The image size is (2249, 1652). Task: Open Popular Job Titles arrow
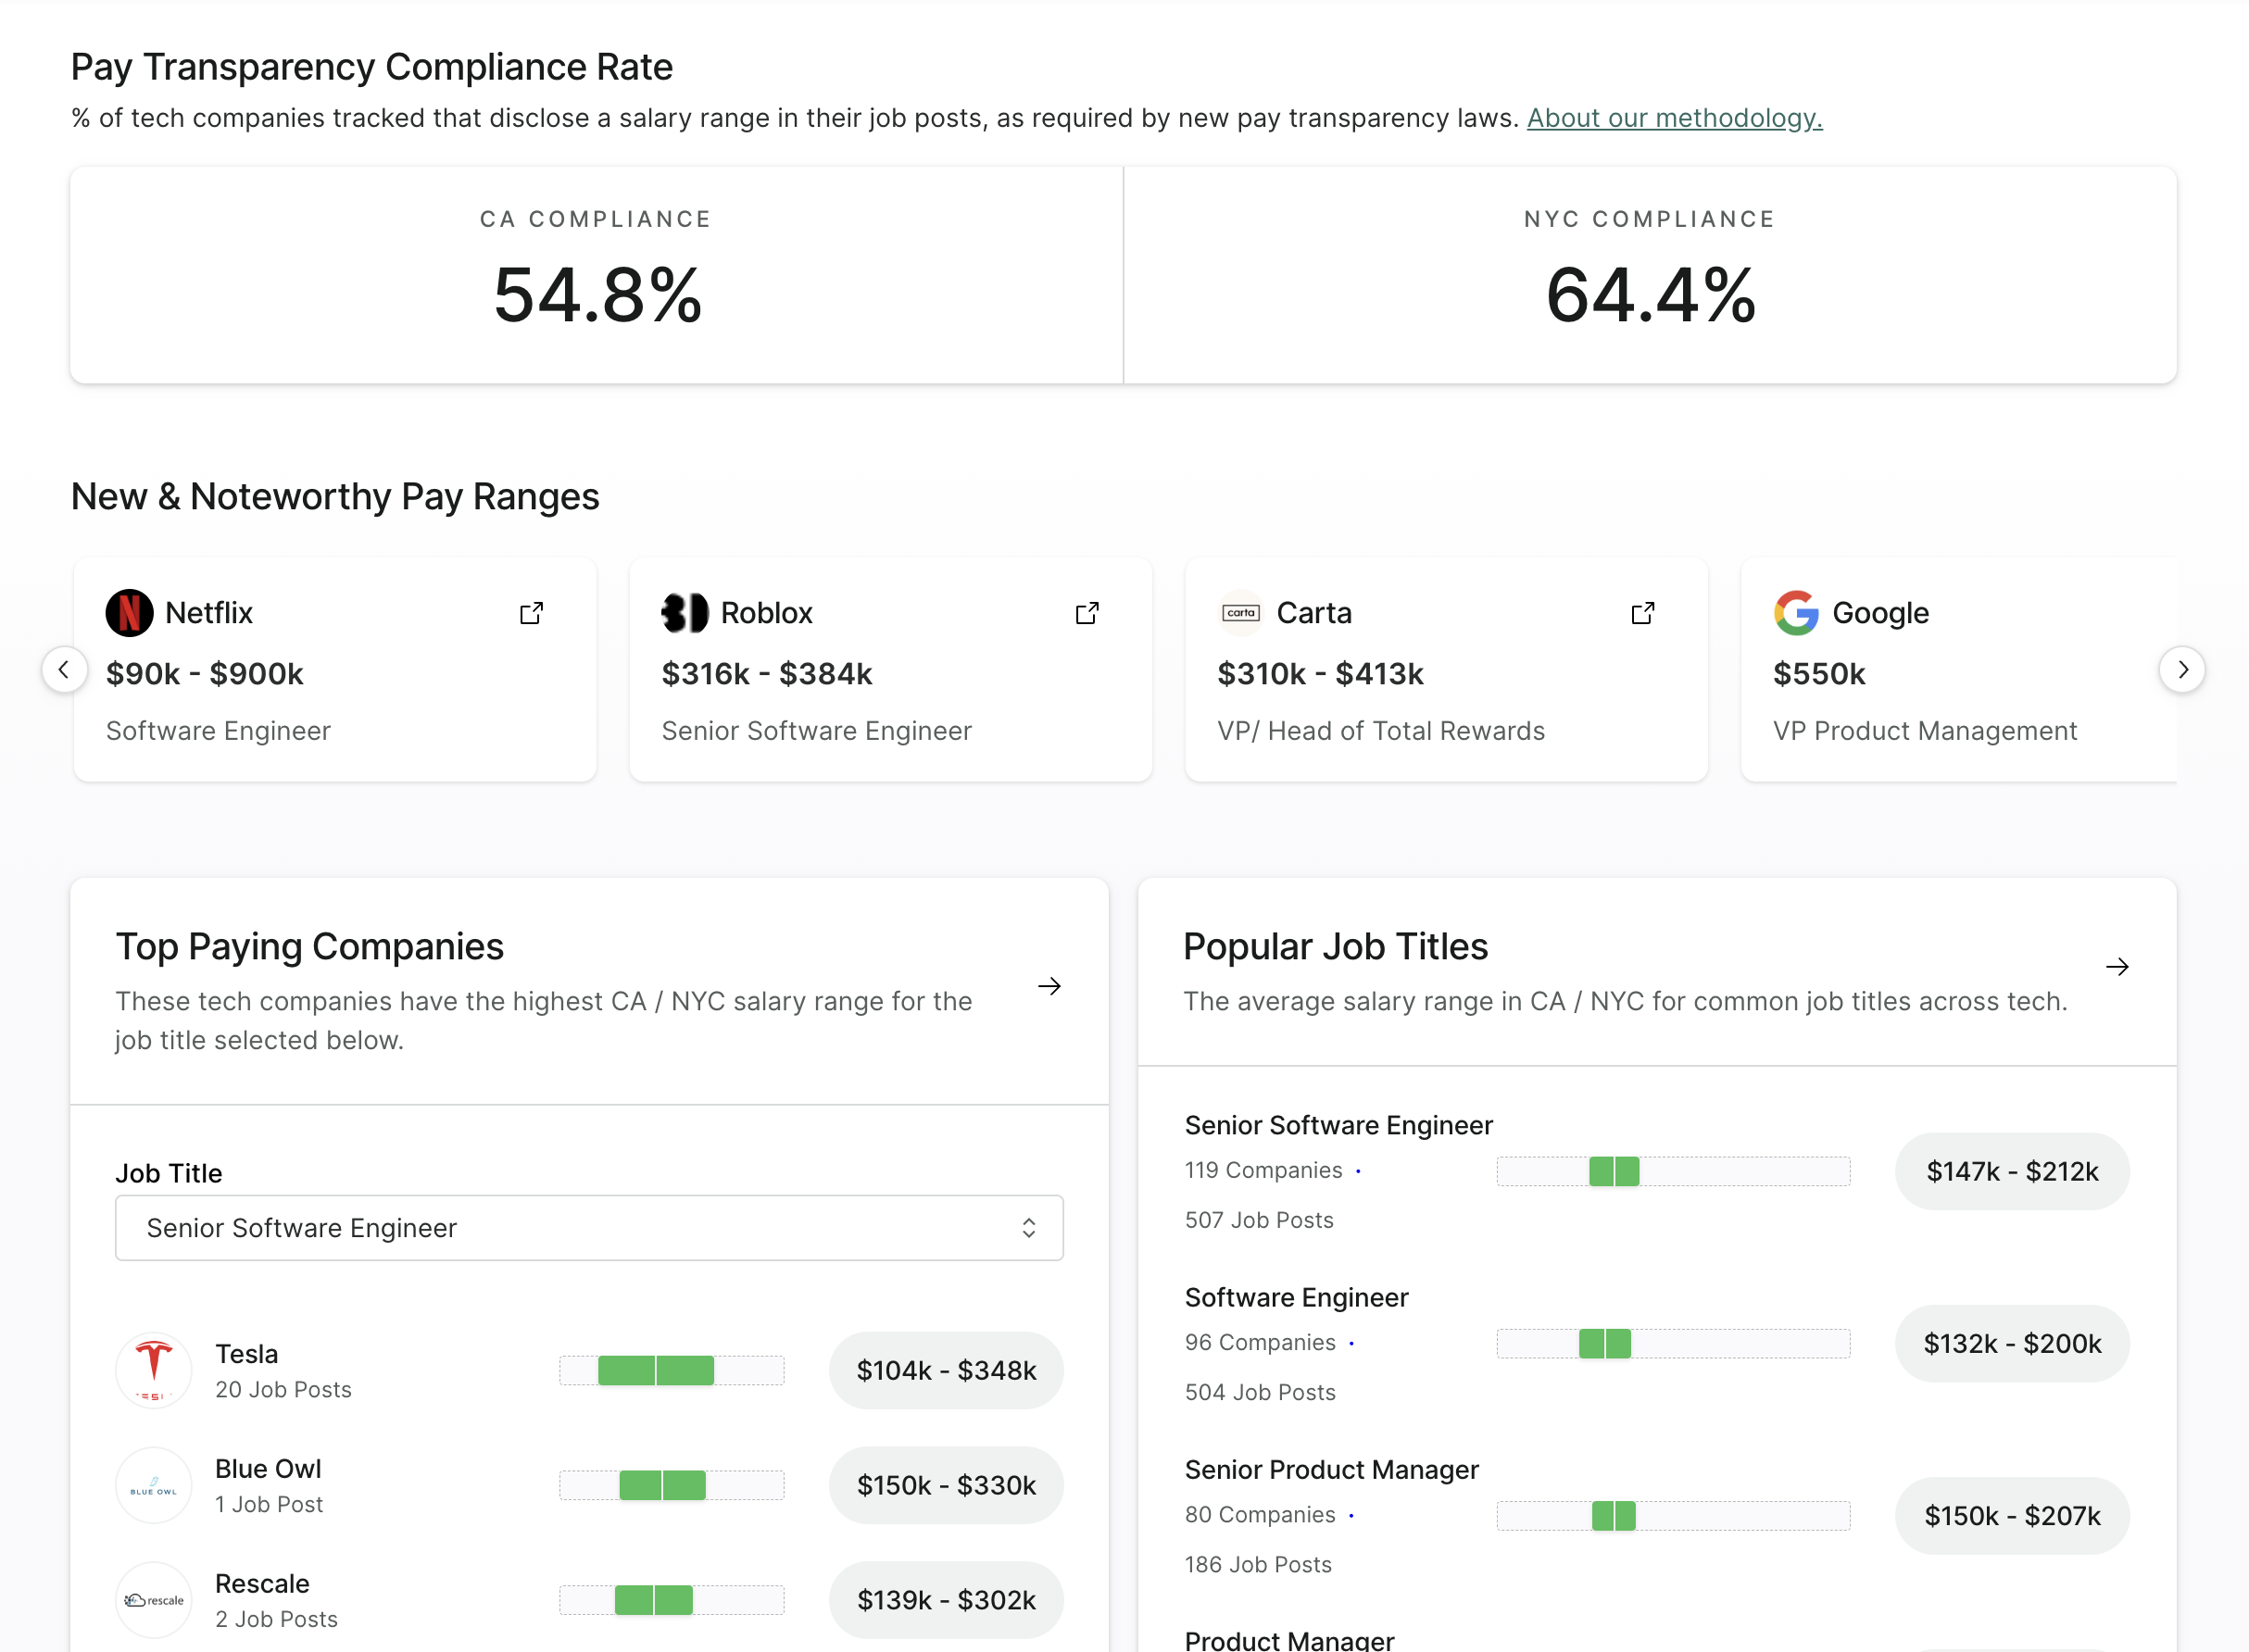(x=2117, y=967)
